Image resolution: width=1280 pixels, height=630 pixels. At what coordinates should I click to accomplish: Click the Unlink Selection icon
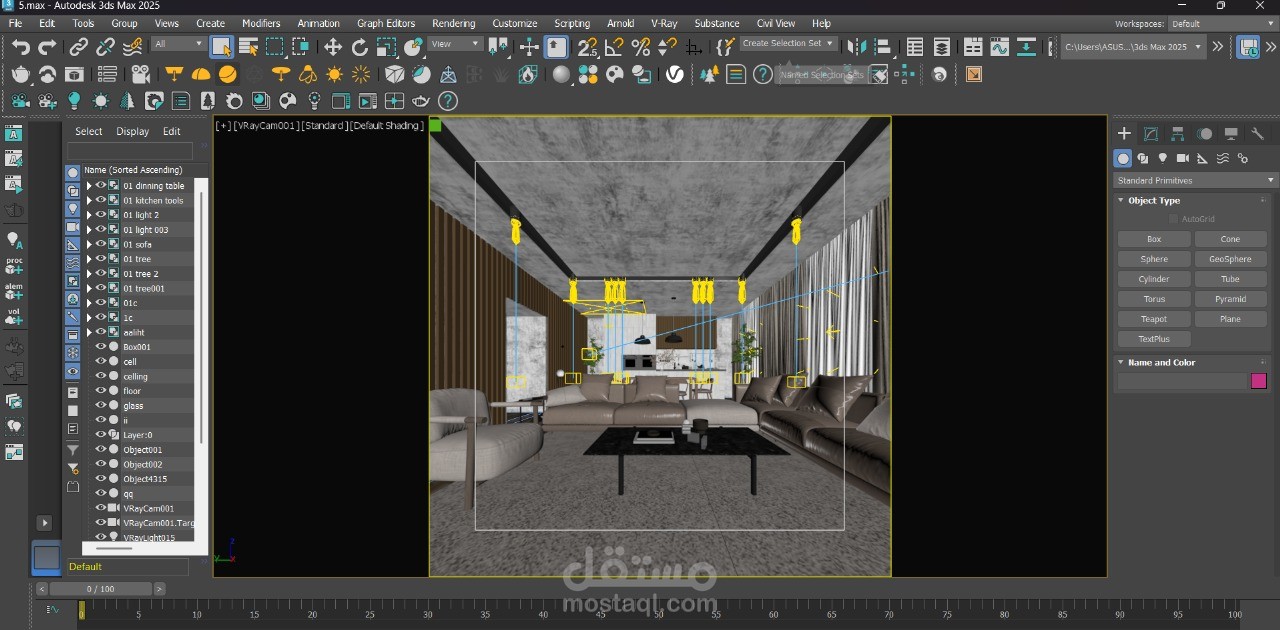(x=105, y=46)
